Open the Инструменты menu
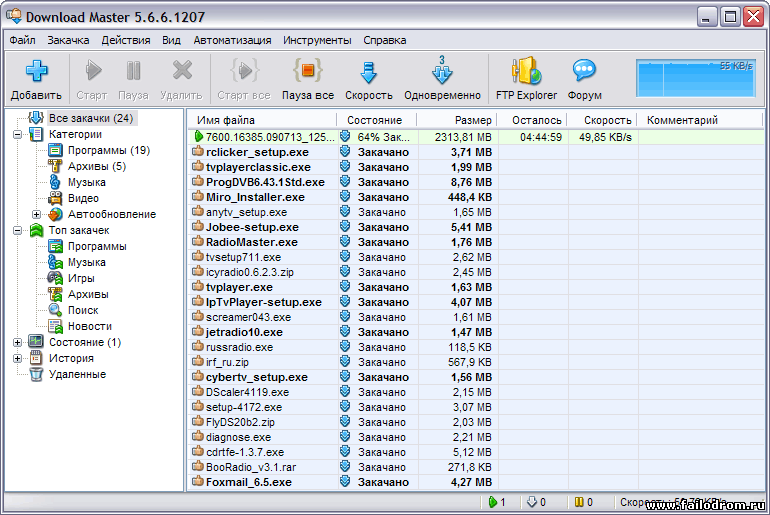This screenshot has width=770, height=515. click(x=317, y=40)
